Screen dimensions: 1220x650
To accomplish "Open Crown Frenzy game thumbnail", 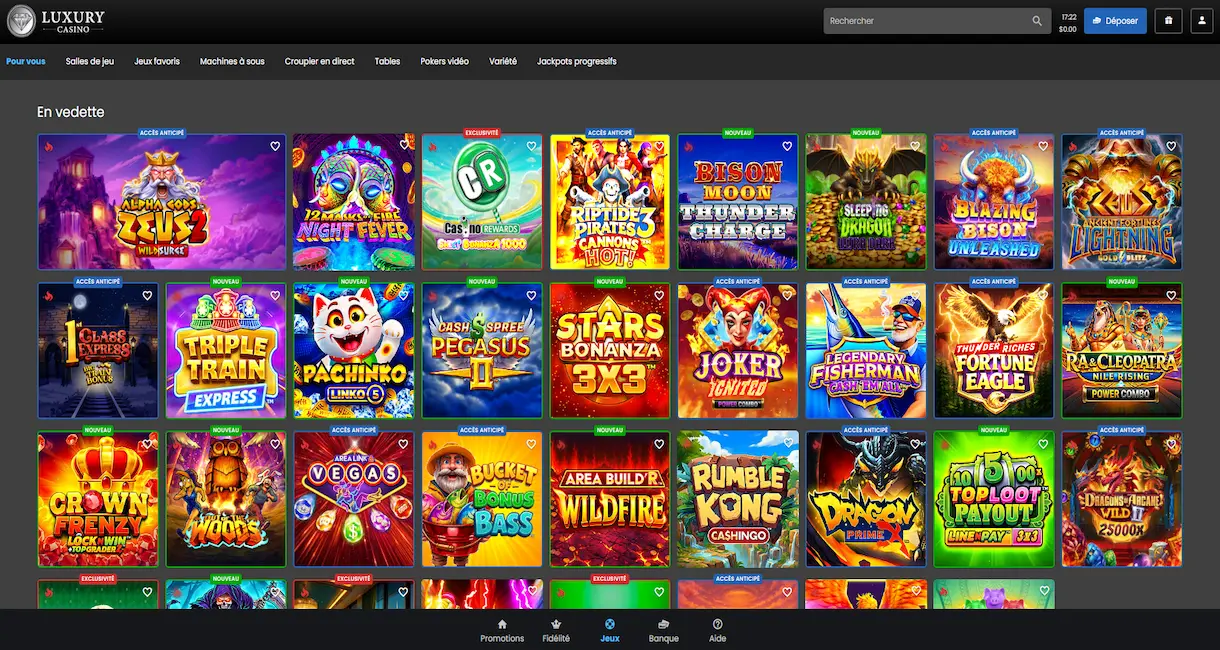I will (x=98, y=499).
